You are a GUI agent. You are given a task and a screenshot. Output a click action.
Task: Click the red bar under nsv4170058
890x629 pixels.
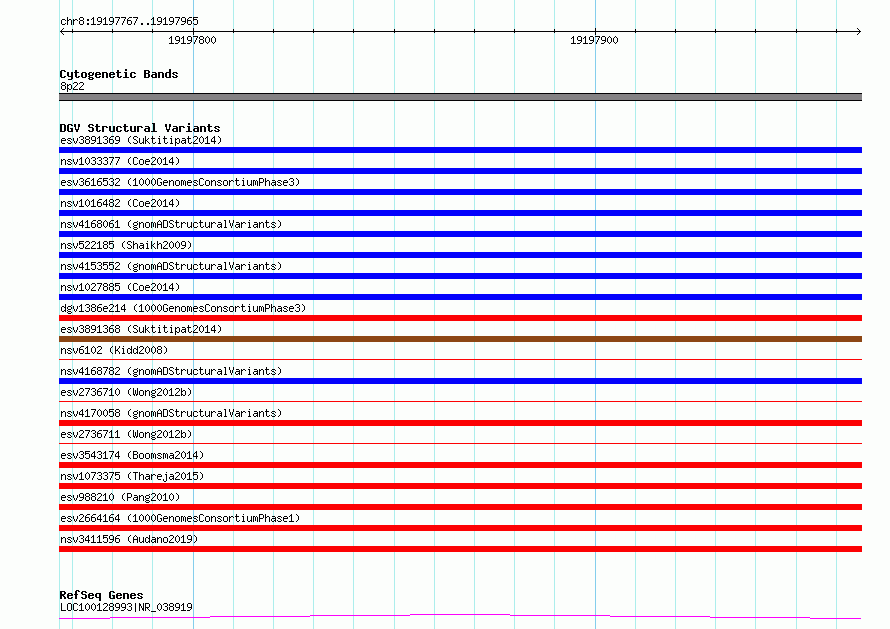point(460,423)
